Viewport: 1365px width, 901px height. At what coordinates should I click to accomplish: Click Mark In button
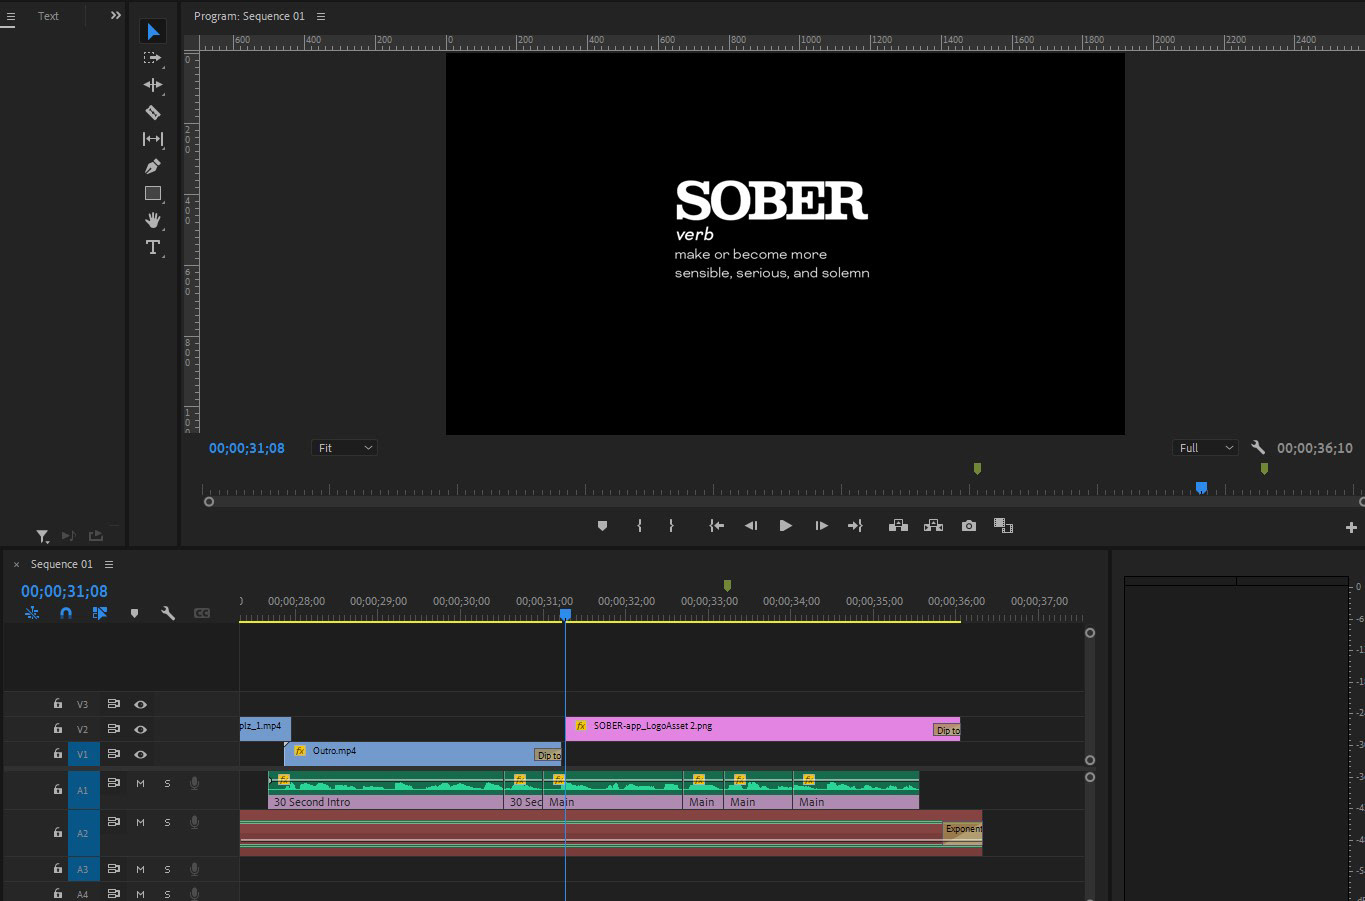coord(639,526)
